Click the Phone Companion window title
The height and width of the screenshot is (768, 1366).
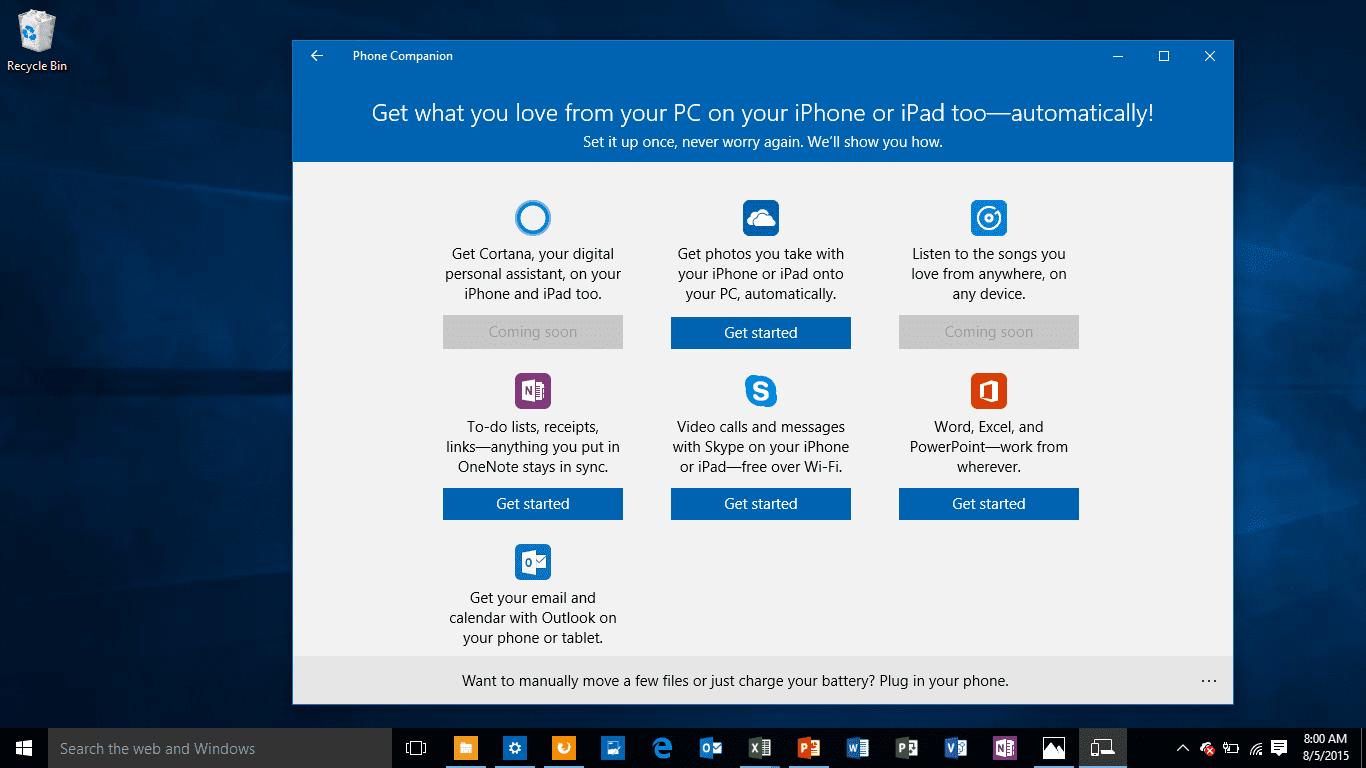click(403, 56)
